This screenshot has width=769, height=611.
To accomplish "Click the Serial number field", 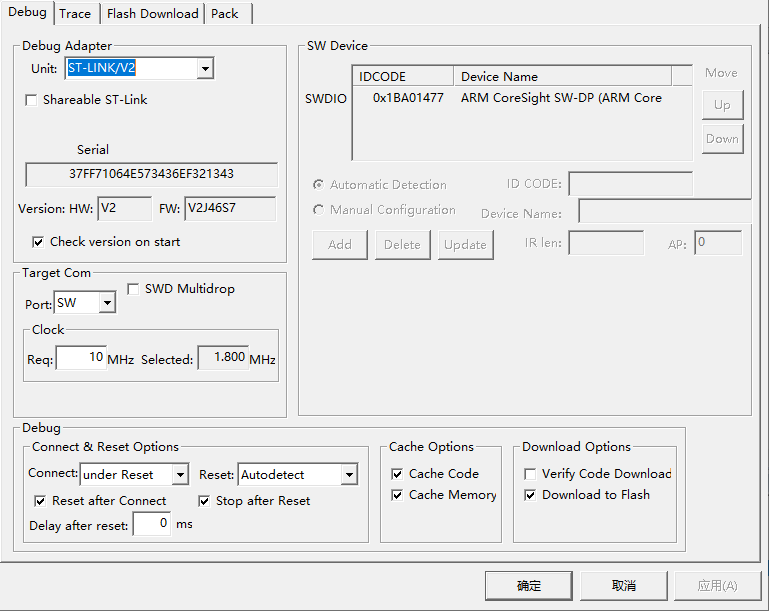I will pos(151,174).
